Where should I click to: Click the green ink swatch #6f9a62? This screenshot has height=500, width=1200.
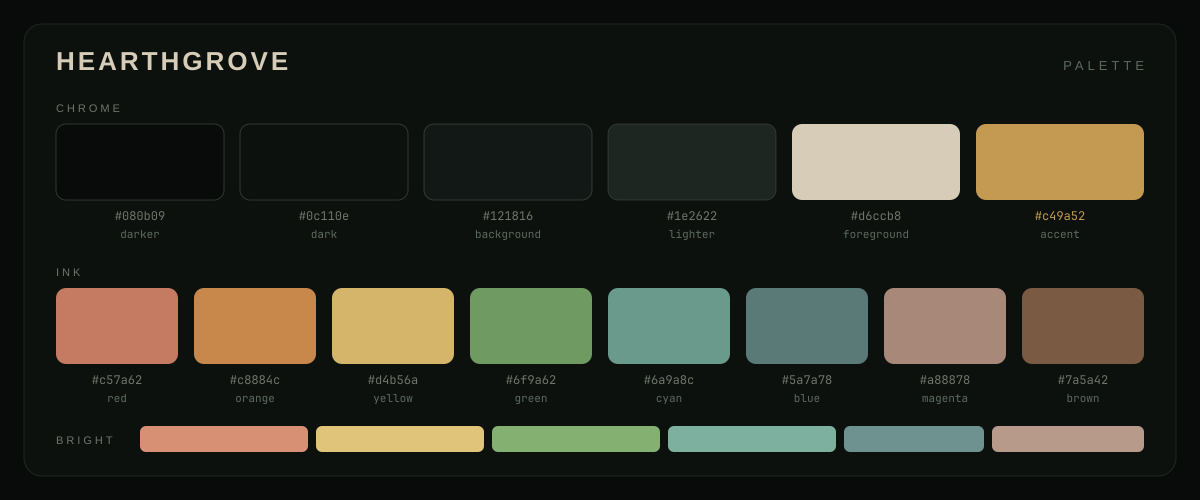click(531, 326)
